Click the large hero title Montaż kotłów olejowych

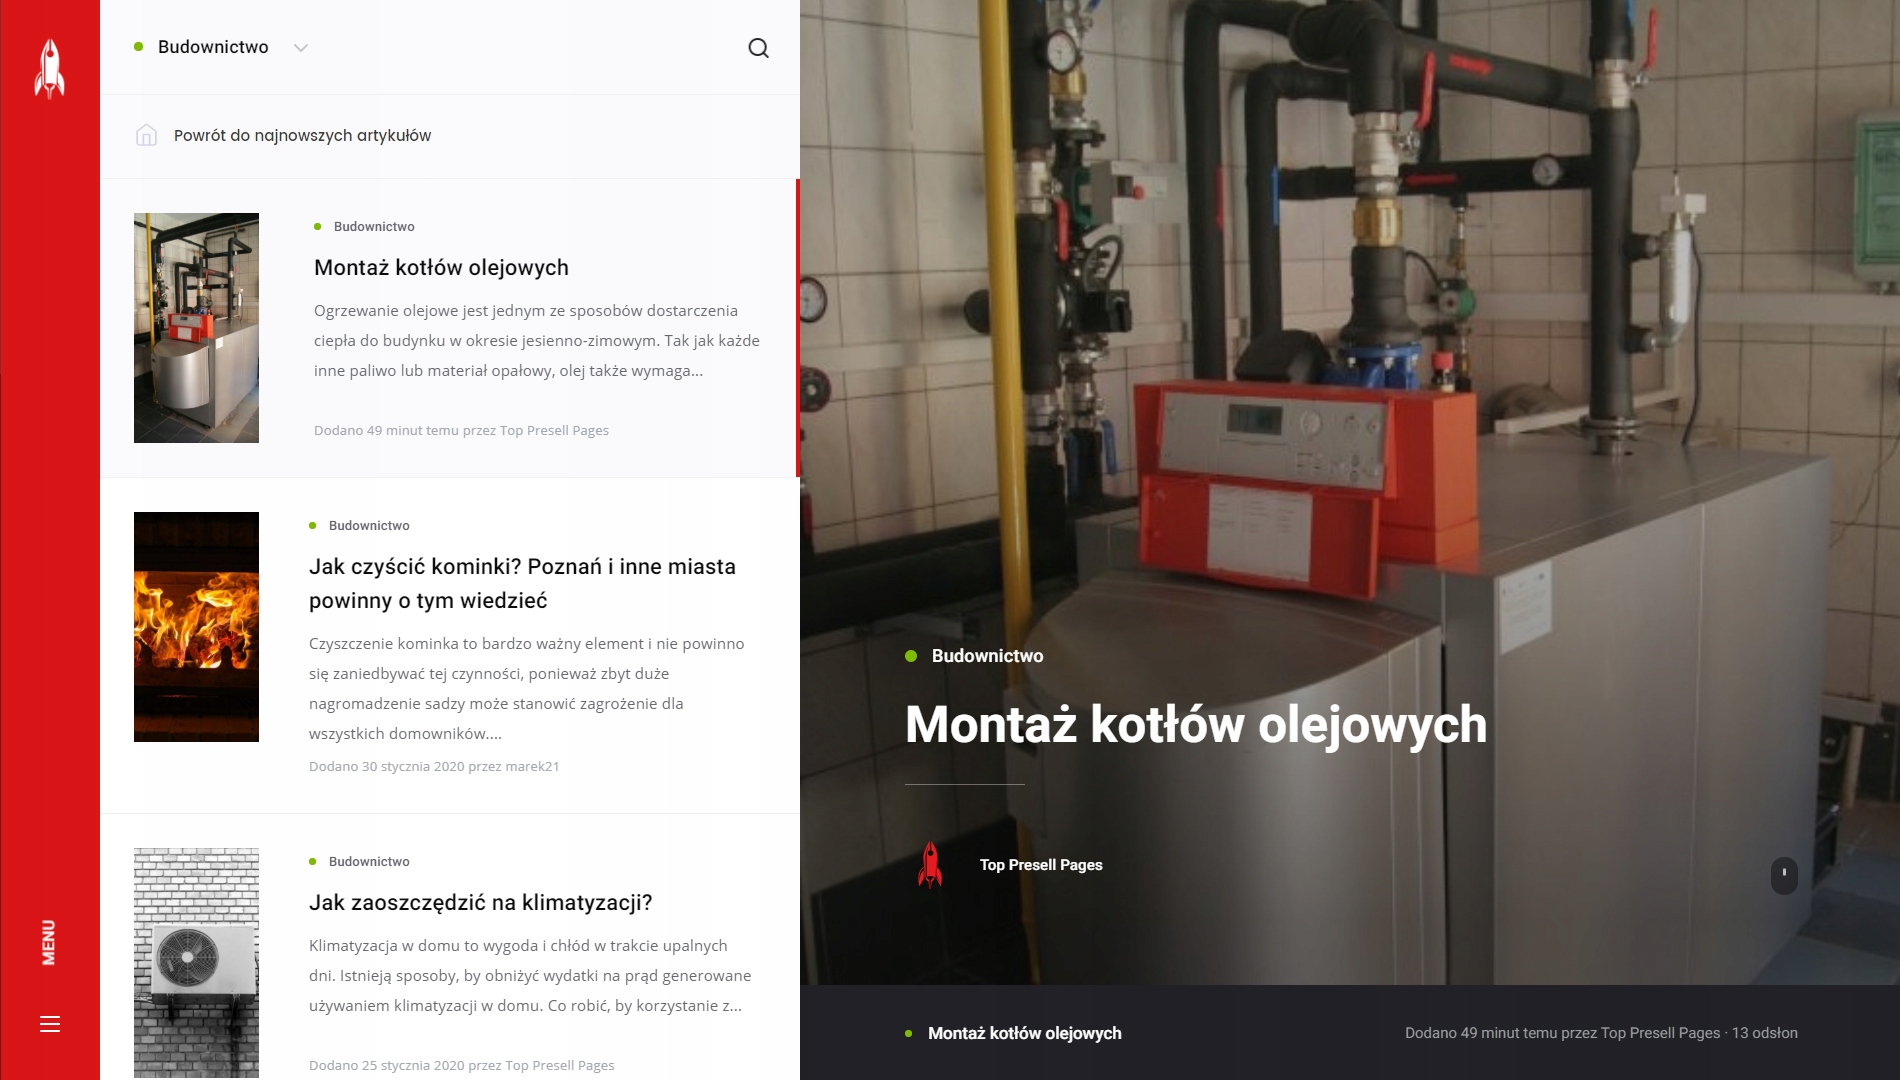click(x=1196, y=725)
